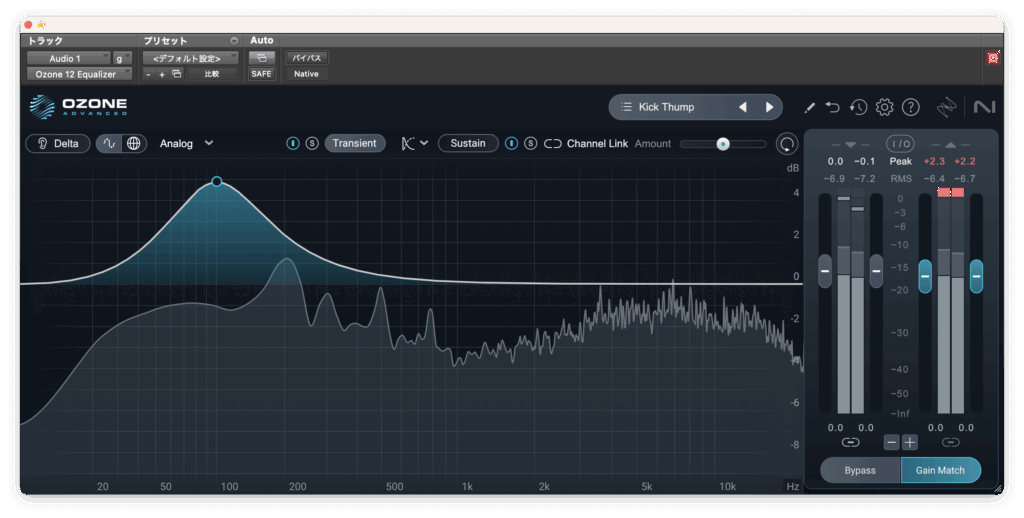Viewport: 1024px width, 518px height.
Task: Click the reset circular arrow icon
Action: pos(788,144)
